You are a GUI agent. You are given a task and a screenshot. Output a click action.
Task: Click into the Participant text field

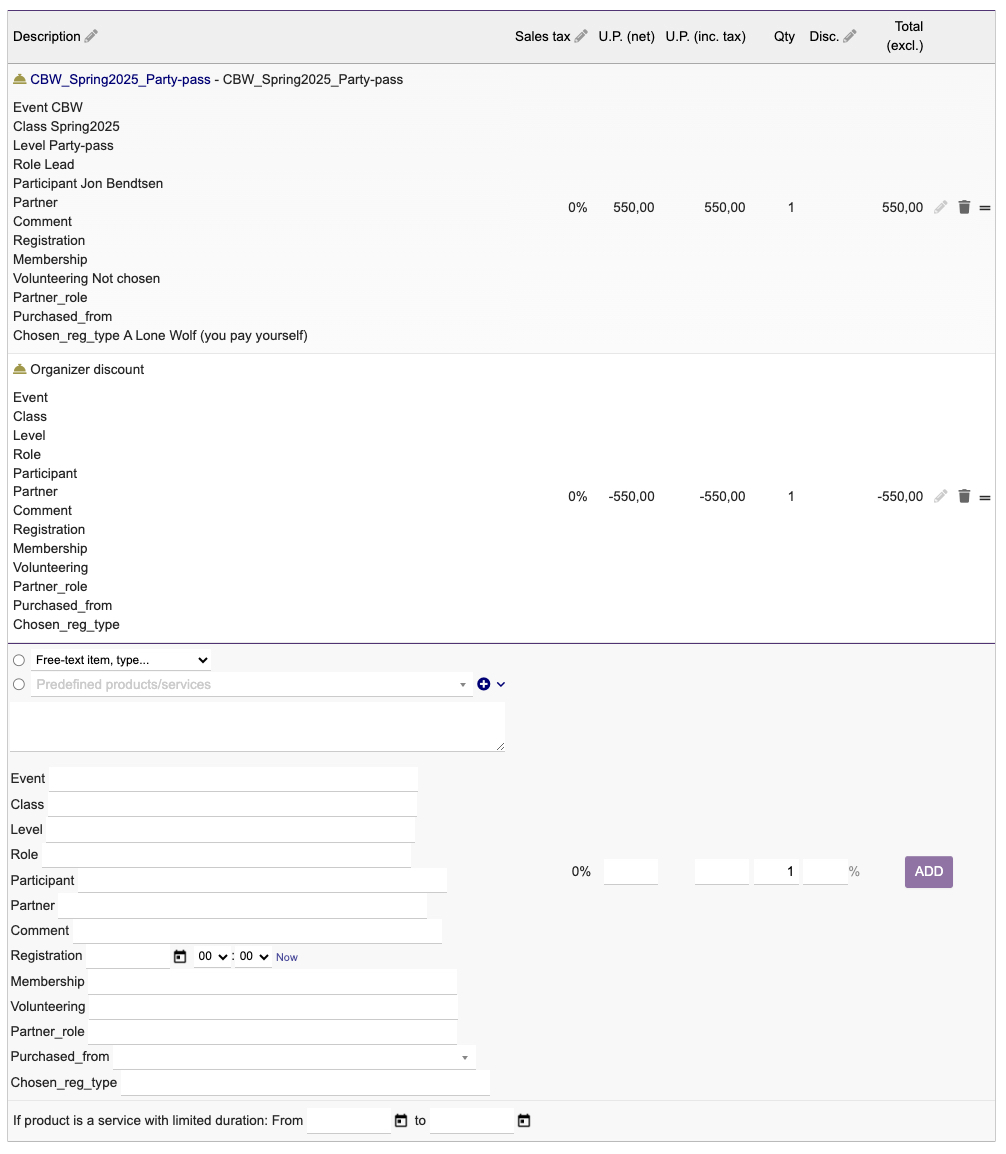[261, 880]
